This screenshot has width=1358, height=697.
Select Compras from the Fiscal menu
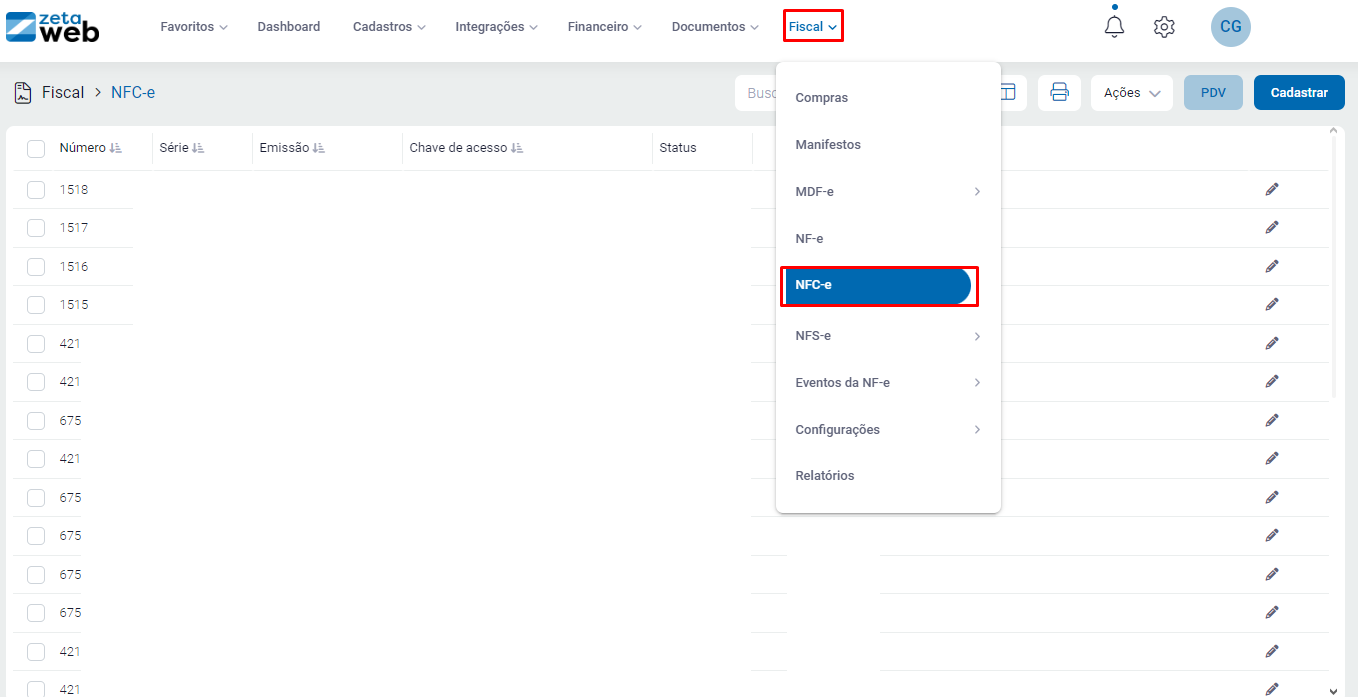click(821, 98)
